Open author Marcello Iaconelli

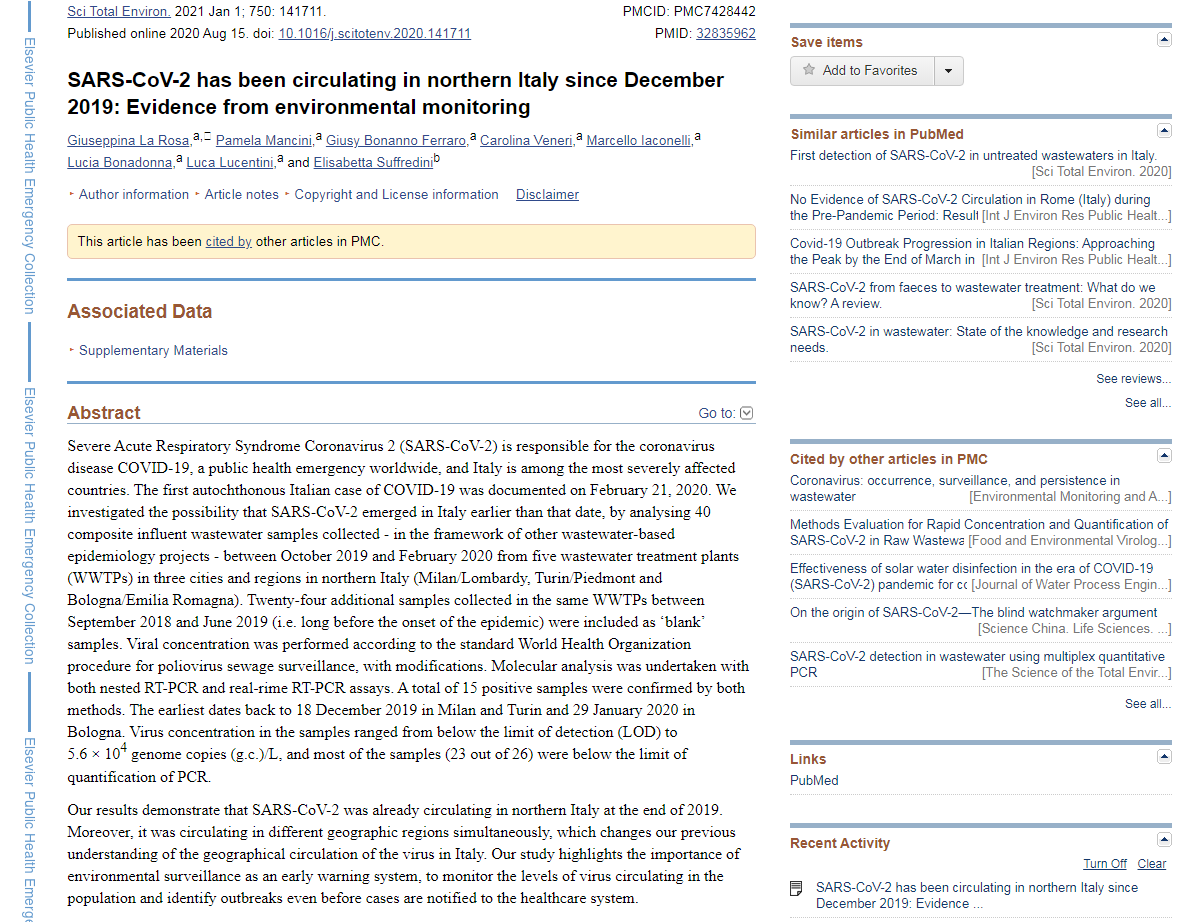pyautogui.click(x=639, y=141)
